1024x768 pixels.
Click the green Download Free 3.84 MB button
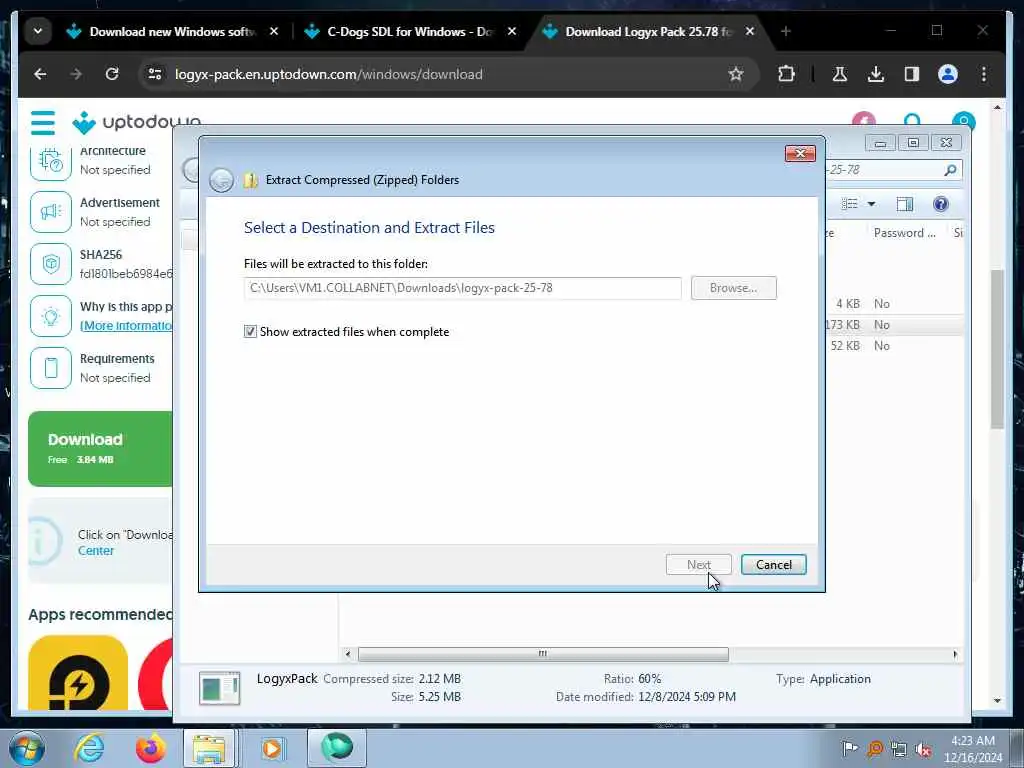tap(100, 449)
